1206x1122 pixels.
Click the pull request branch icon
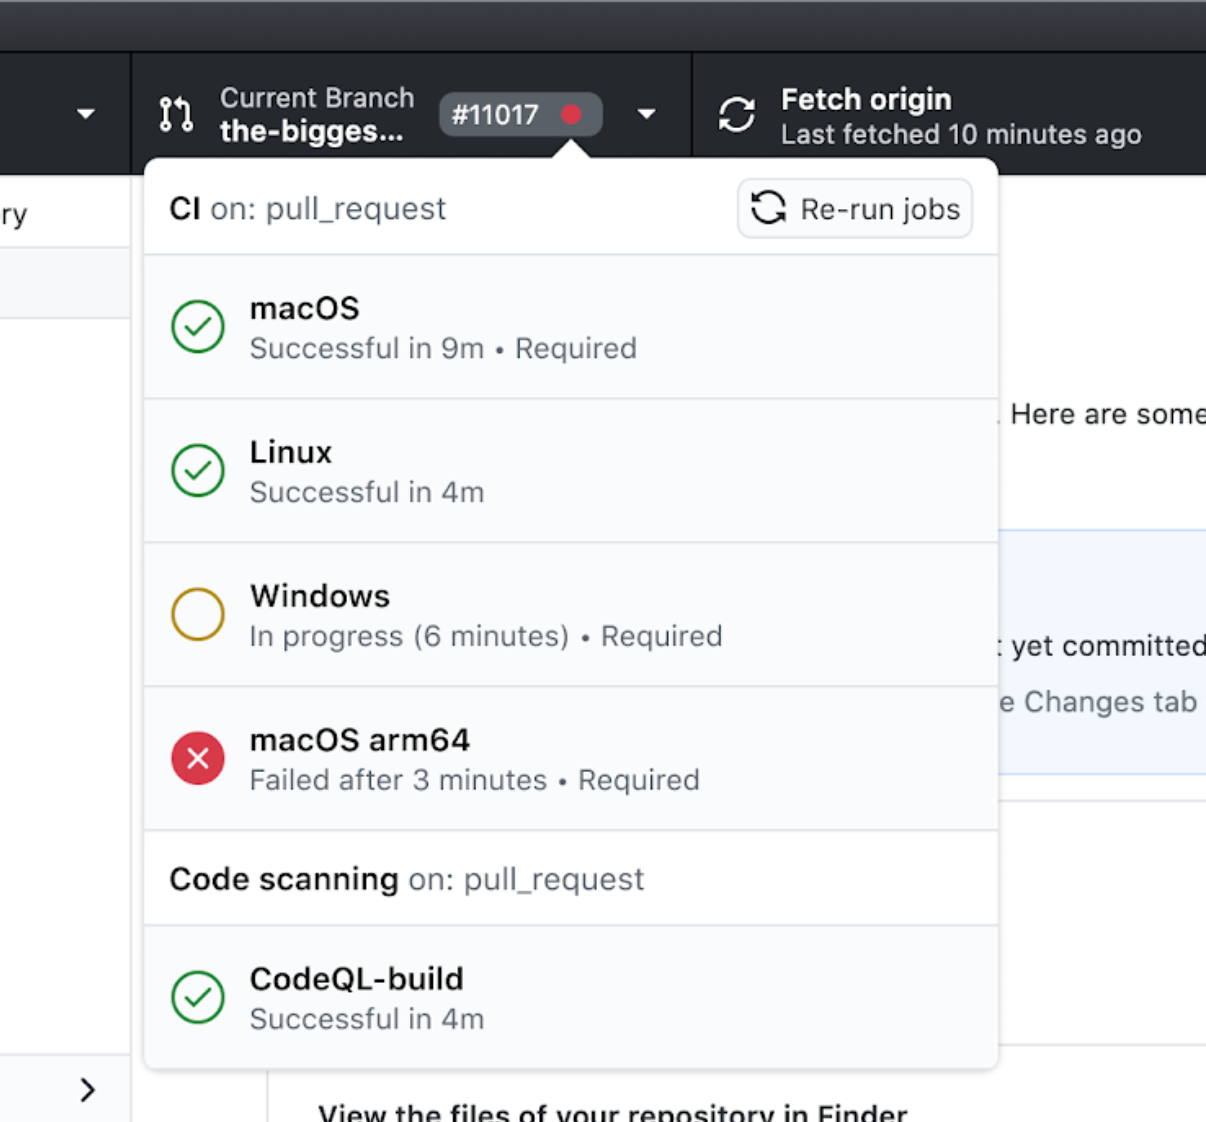pos(176,114)
